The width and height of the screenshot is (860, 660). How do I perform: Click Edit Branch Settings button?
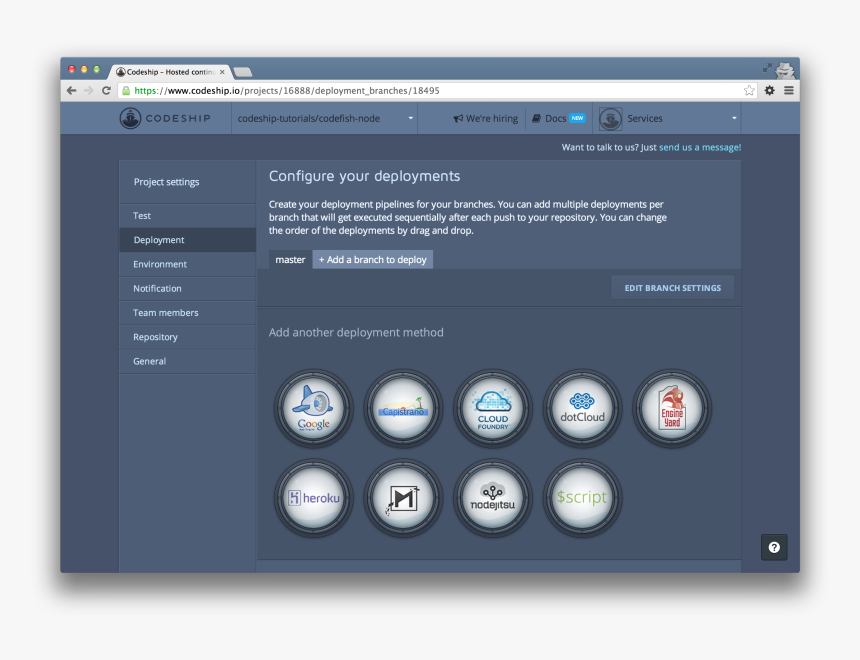click(x=672, y=288)
